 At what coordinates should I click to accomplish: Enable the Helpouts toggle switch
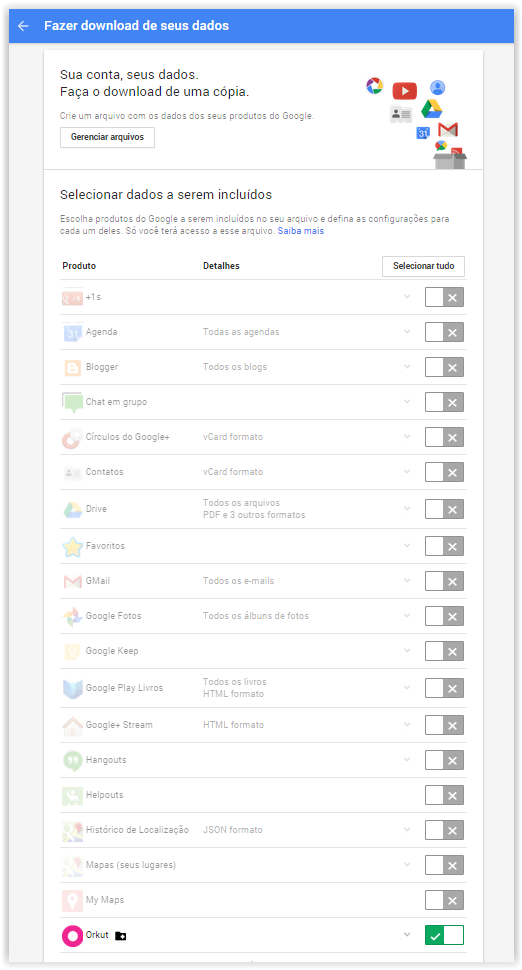tap(444, 796)
